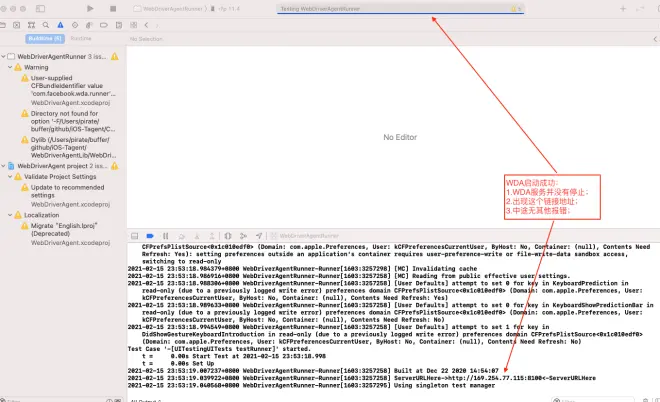Image resolution: width=660 pixels, height=402 pixels.
Task: Toggle the navigator sidebar panel icon
Action: click(x=40, y=8)
